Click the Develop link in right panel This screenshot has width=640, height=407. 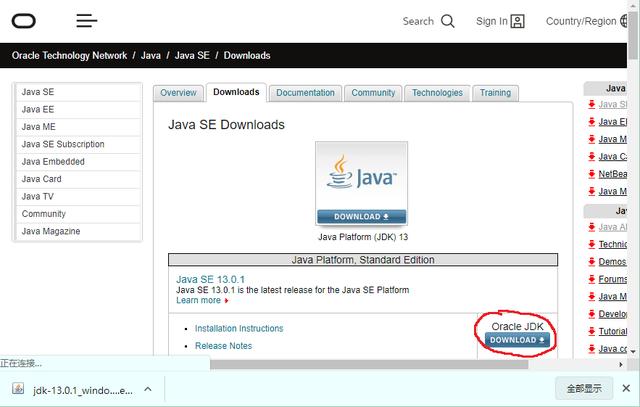pos(613,314)
